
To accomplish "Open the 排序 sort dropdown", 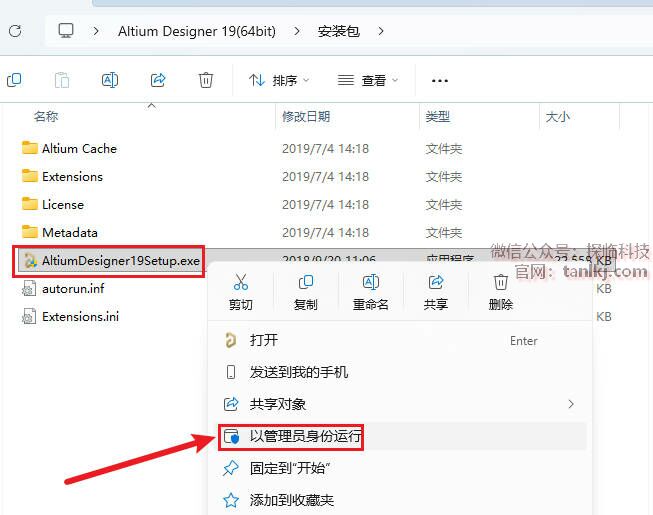I will [279, 80].
